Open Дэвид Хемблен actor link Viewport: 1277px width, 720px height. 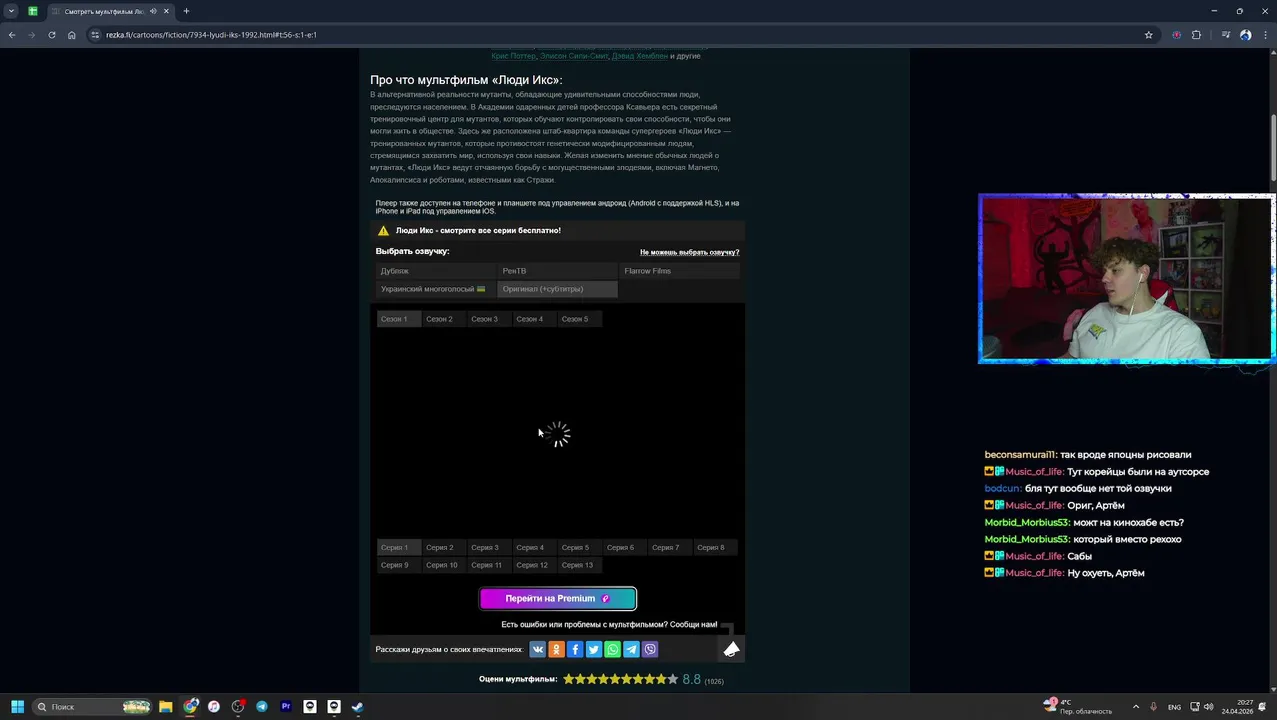pos(640,56)
